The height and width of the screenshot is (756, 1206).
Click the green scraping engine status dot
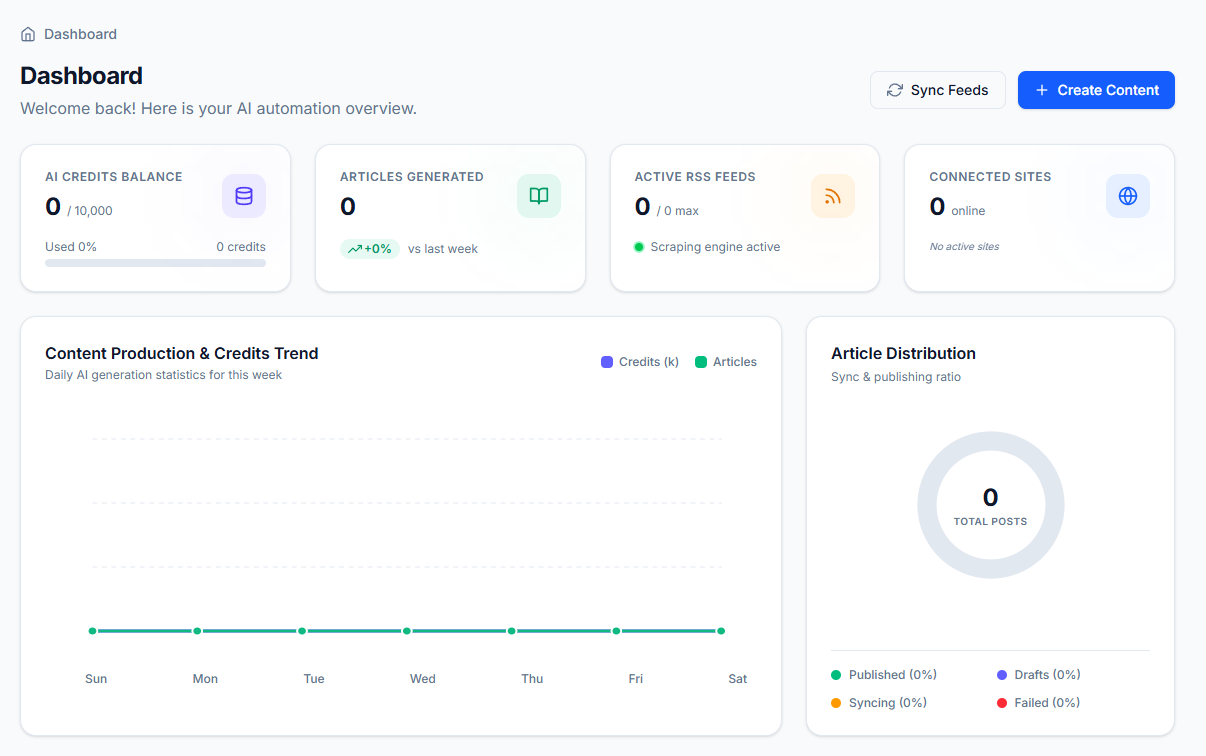[x=639, y=247]
